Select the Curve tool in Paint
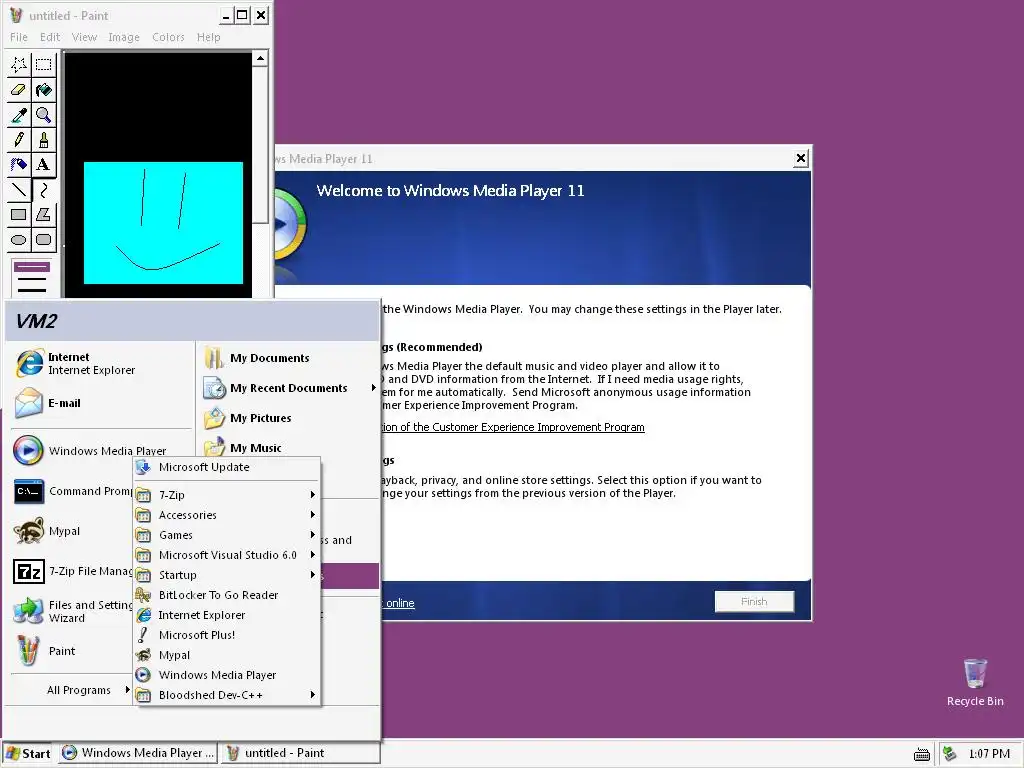The width and height of the screenshot is (1024, 768). pos(44,189)
